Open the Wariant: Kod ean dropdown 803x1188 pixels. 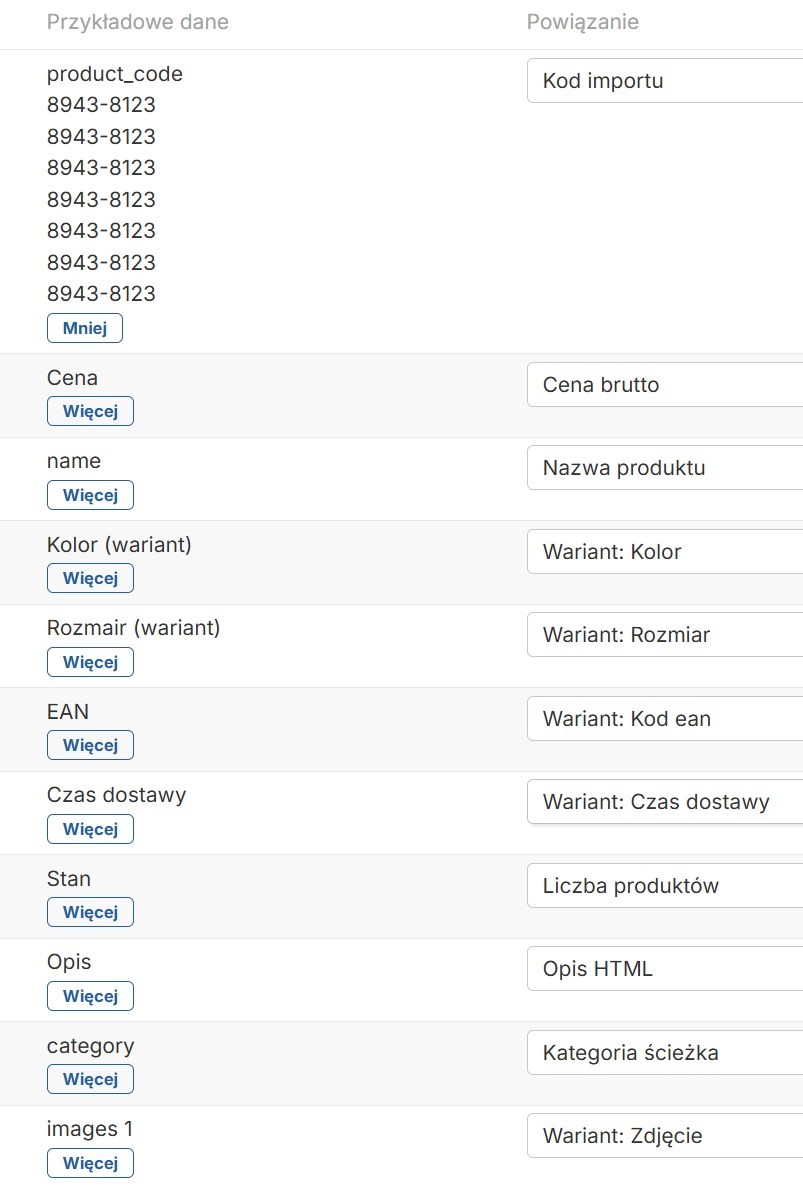[665, 719]
